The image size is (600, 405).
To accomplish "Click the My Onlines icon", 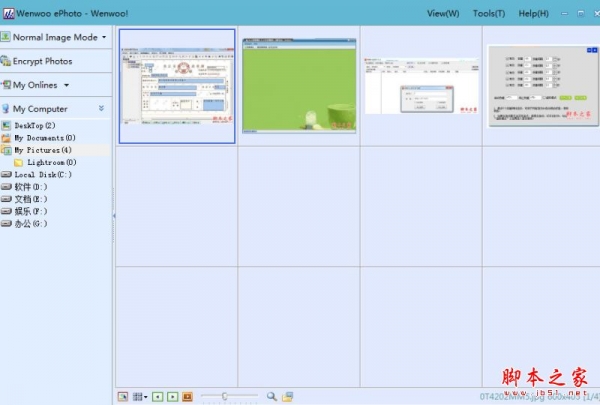I will (6, 85).
